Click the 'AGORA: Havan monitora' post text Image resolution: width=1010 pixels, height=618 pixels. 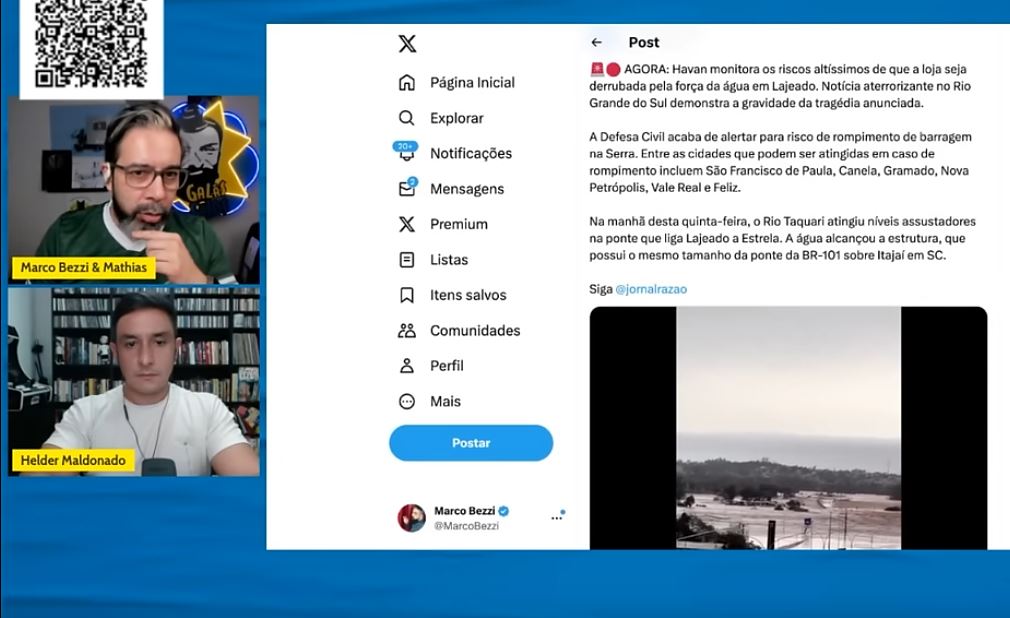(x=779, y=86)
